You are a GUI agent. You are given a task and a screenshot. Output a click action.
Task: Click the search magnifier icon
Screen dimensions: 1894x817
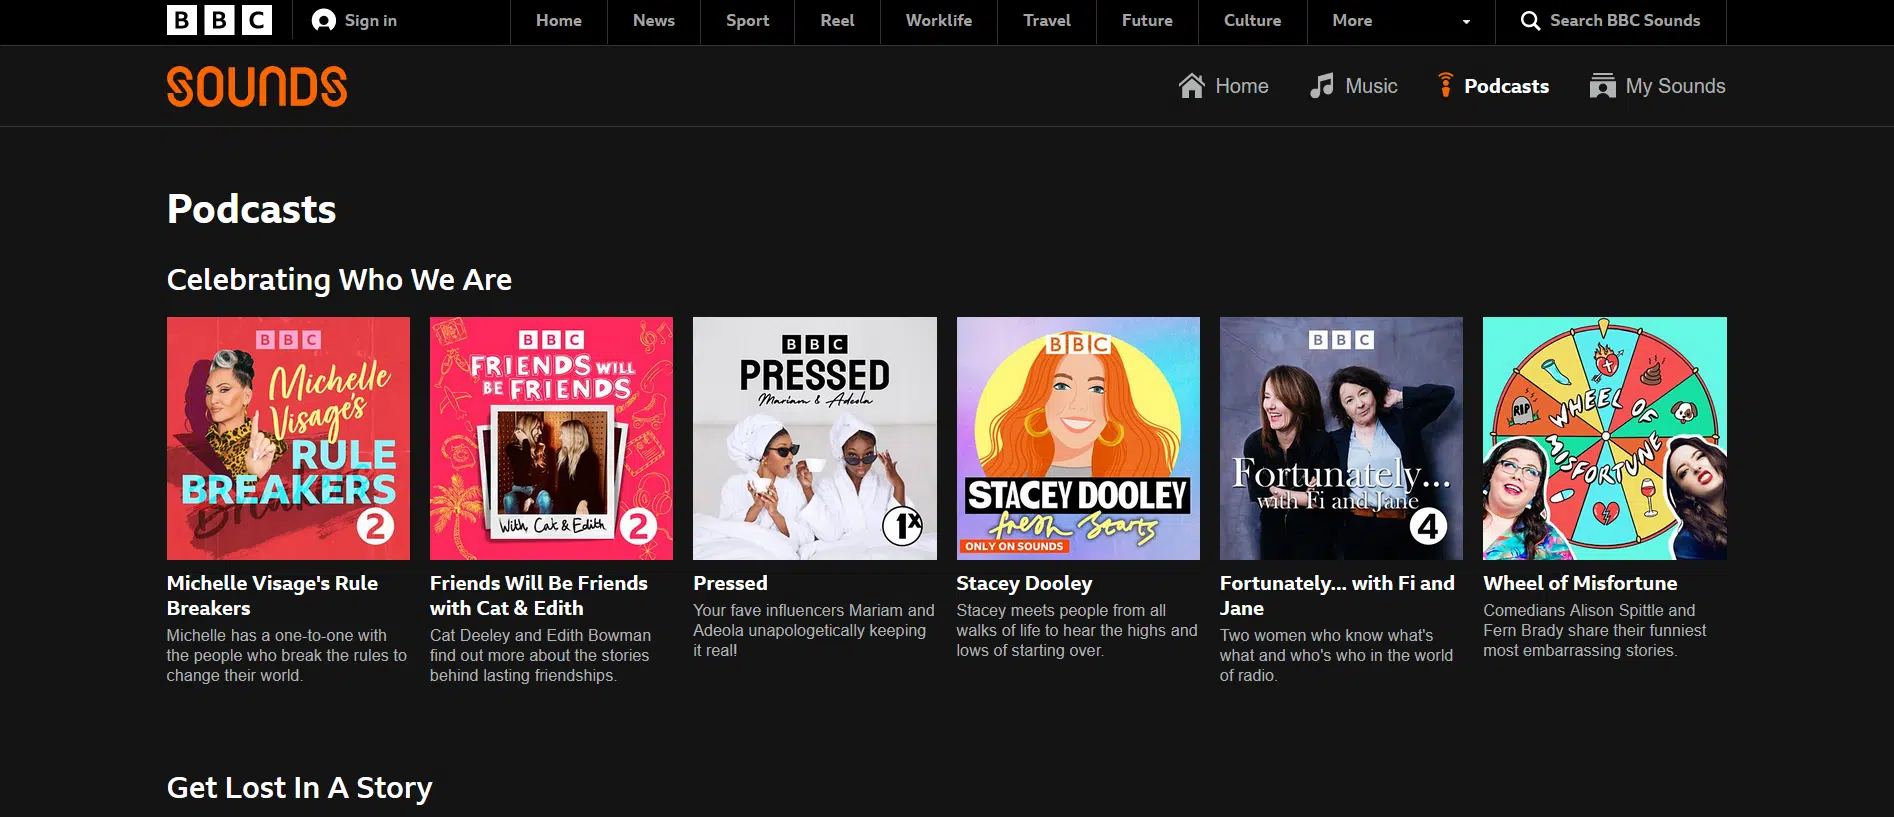[1530, 21]
